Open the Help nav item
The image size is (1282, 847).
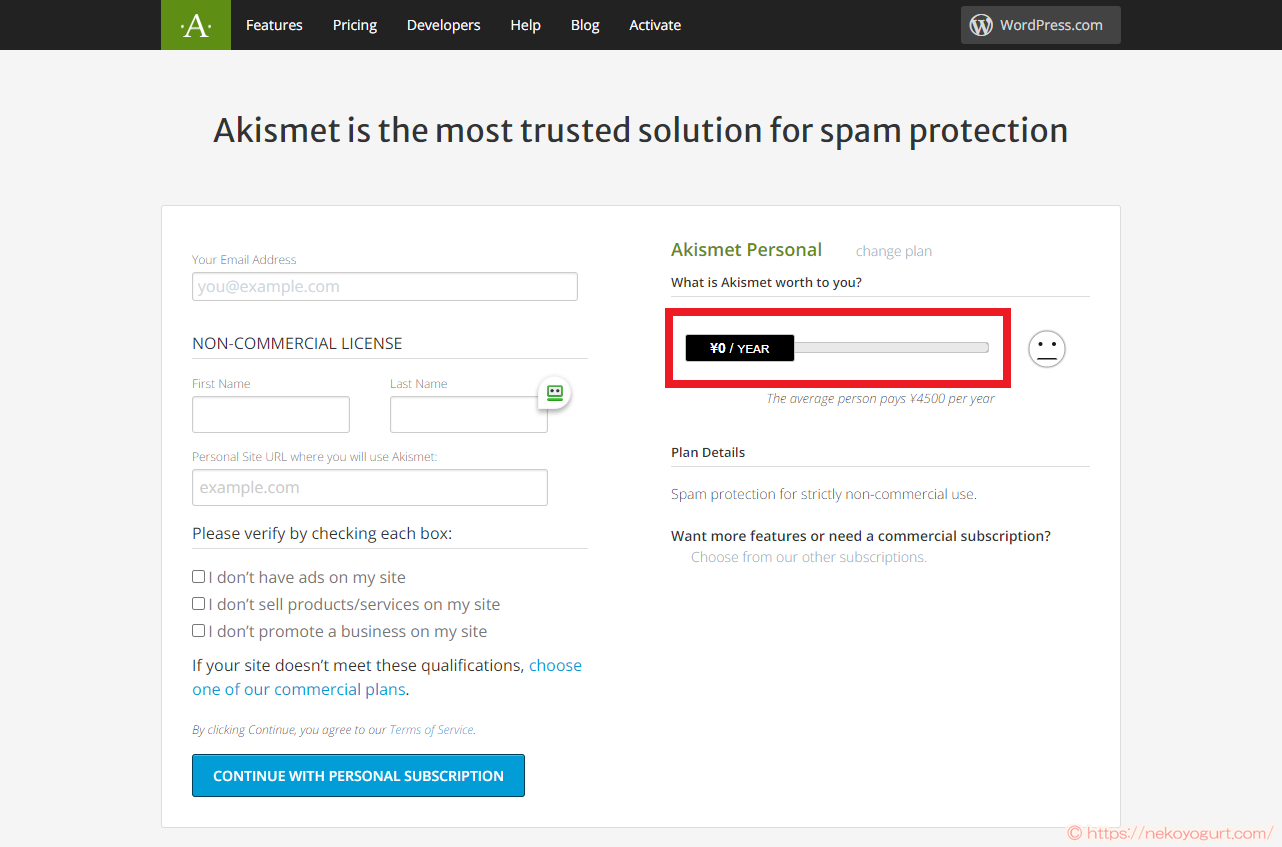(525, 25)
